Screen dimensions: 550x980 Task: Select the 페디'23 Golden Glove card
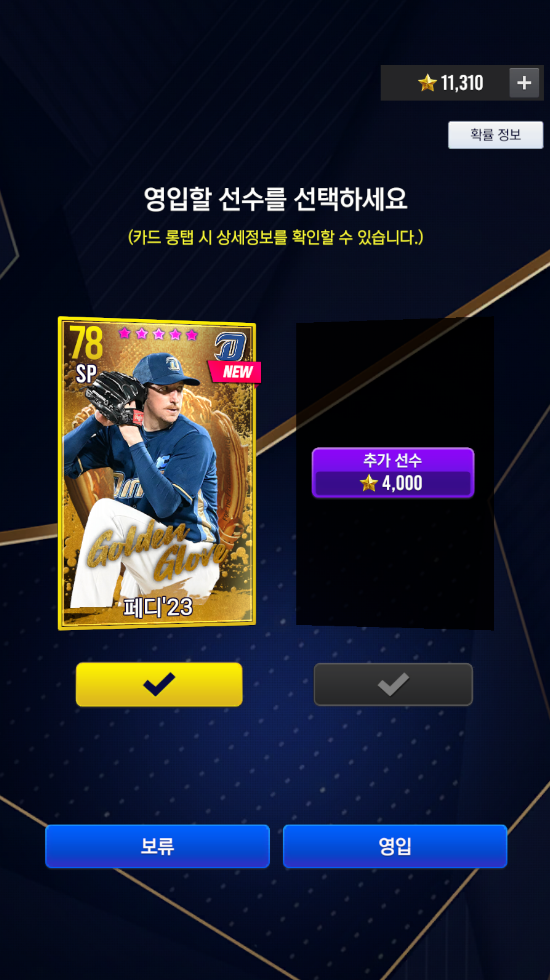[x=157, y=473]
